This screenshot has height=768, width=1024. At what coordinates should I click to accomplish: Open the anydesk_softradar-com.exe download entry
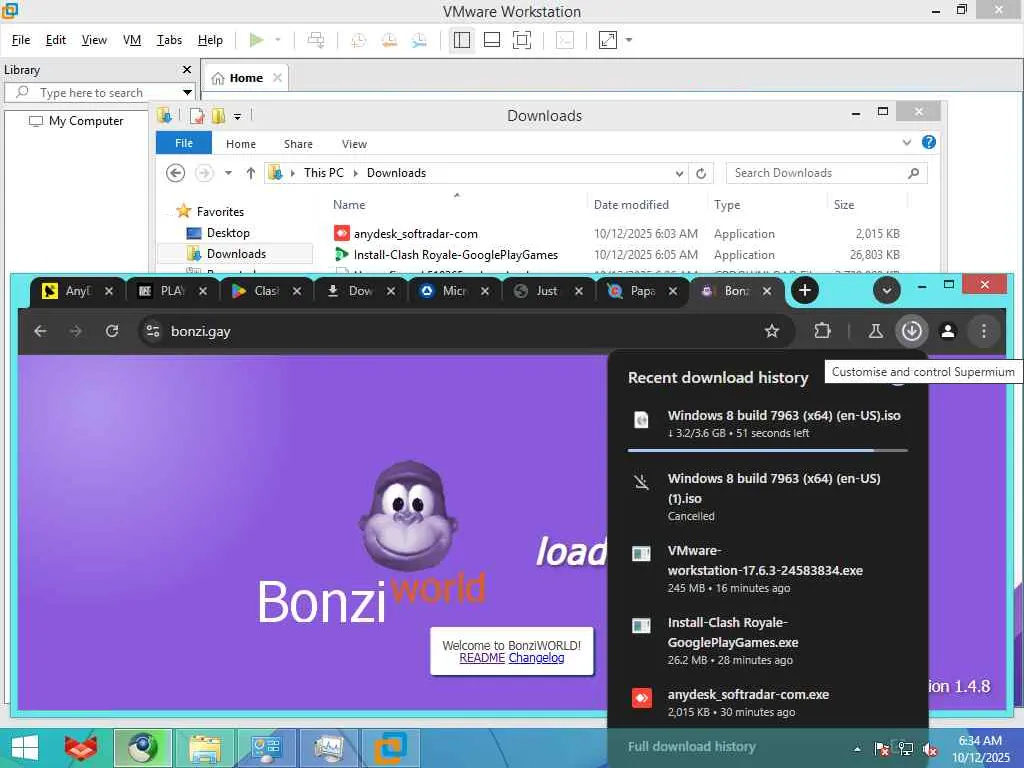click(x=767, y=702)
